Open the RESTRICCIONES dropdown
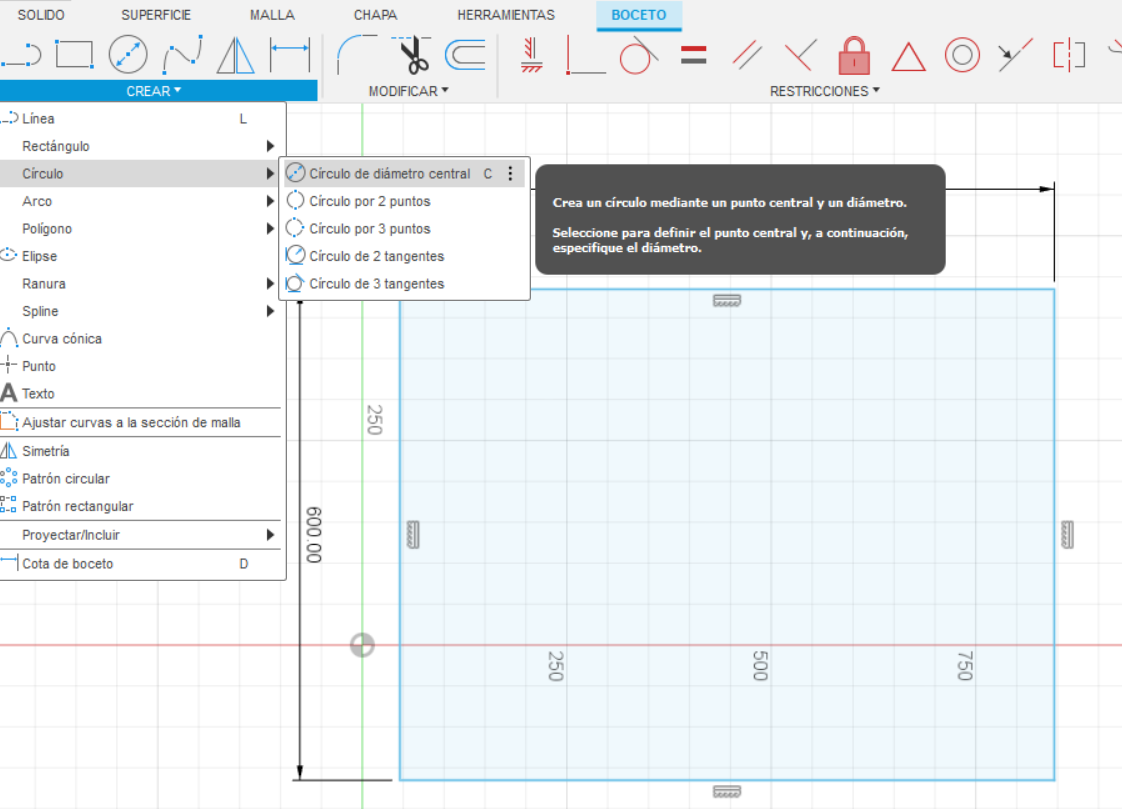Screen dimensions: 1122x809 (x=824, y=91)
